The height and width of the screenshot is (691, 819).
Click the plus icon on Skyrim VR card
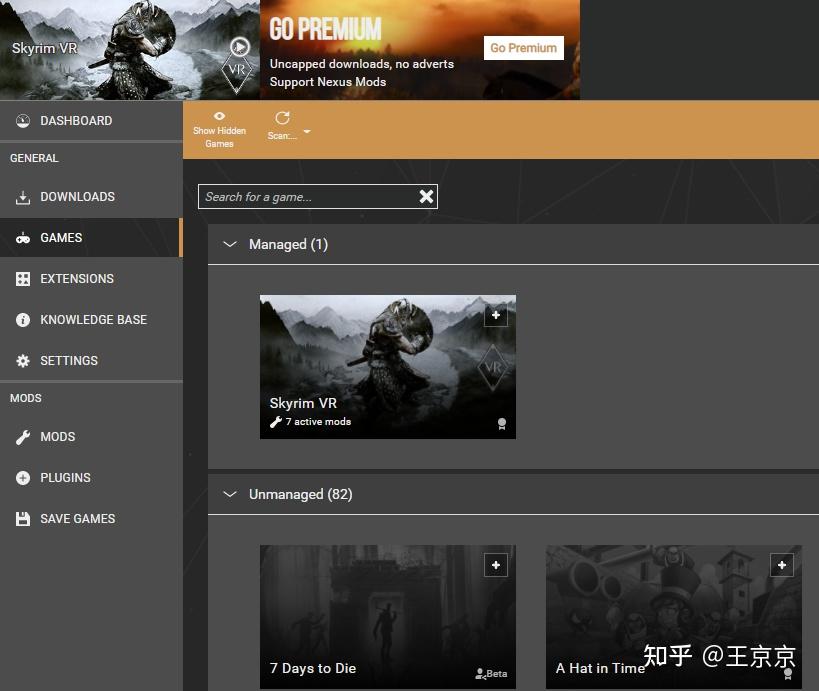[496, 315]
